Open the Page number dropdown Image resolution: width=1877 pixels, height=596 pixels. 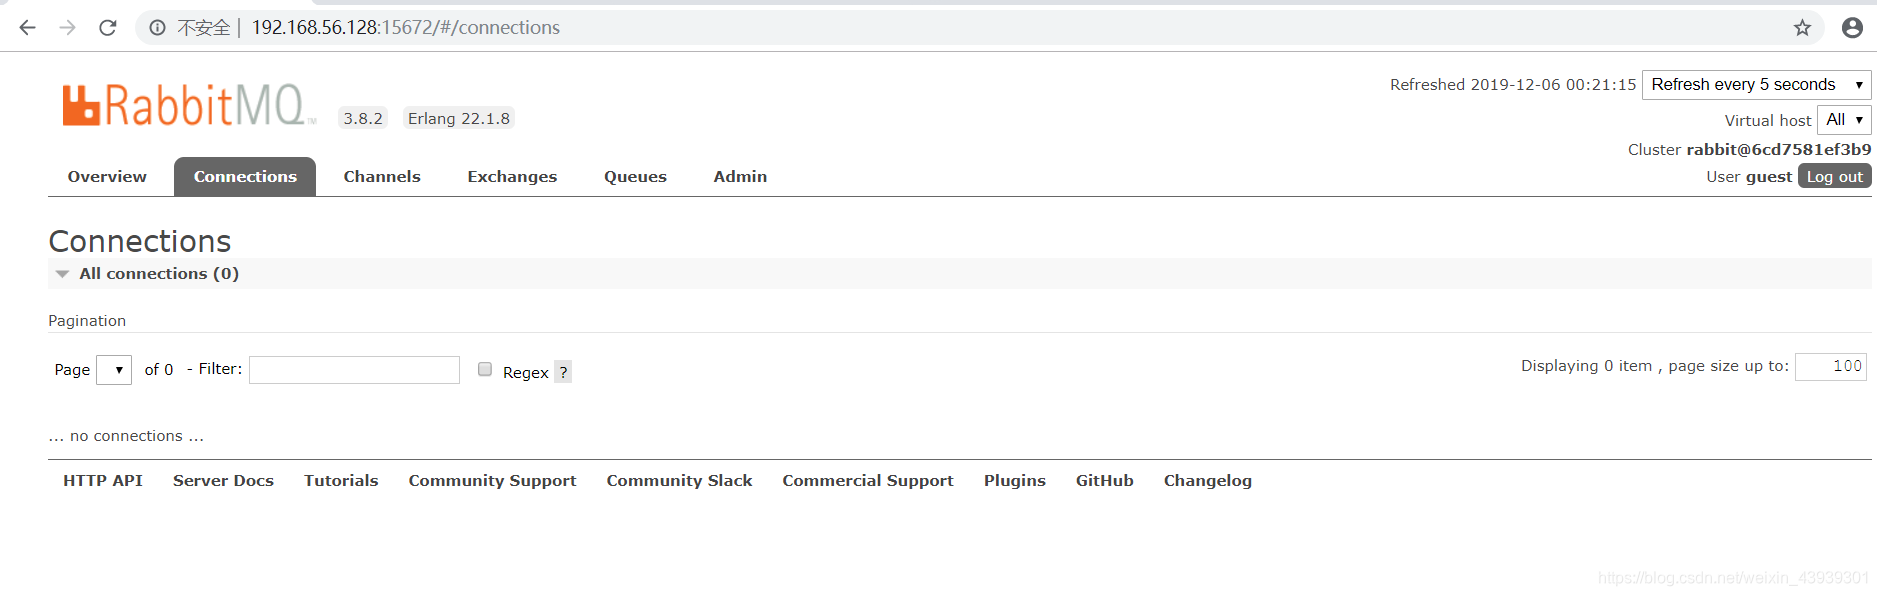(114, 370)
